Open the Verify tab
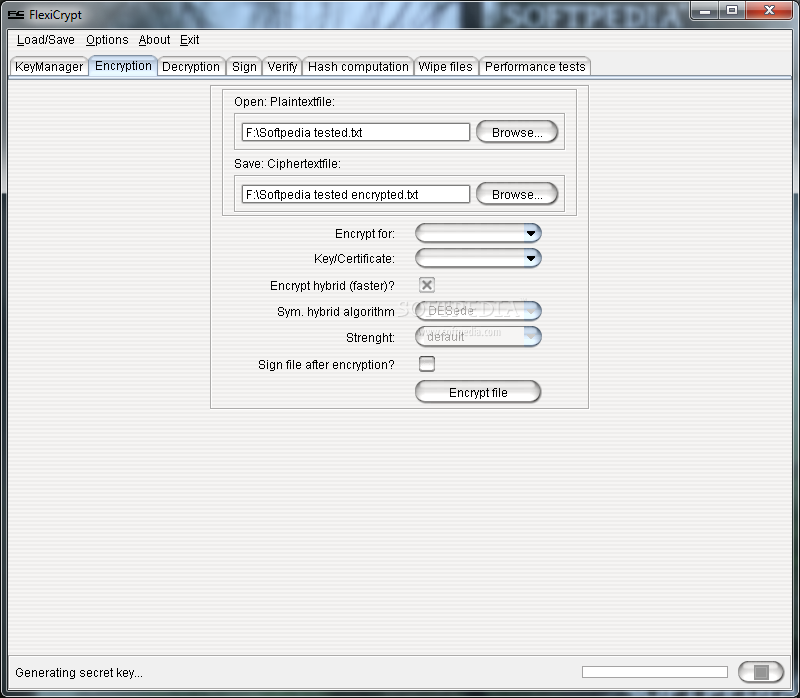Viewport: 800px width, 698px height. click(x=282, y=67)
